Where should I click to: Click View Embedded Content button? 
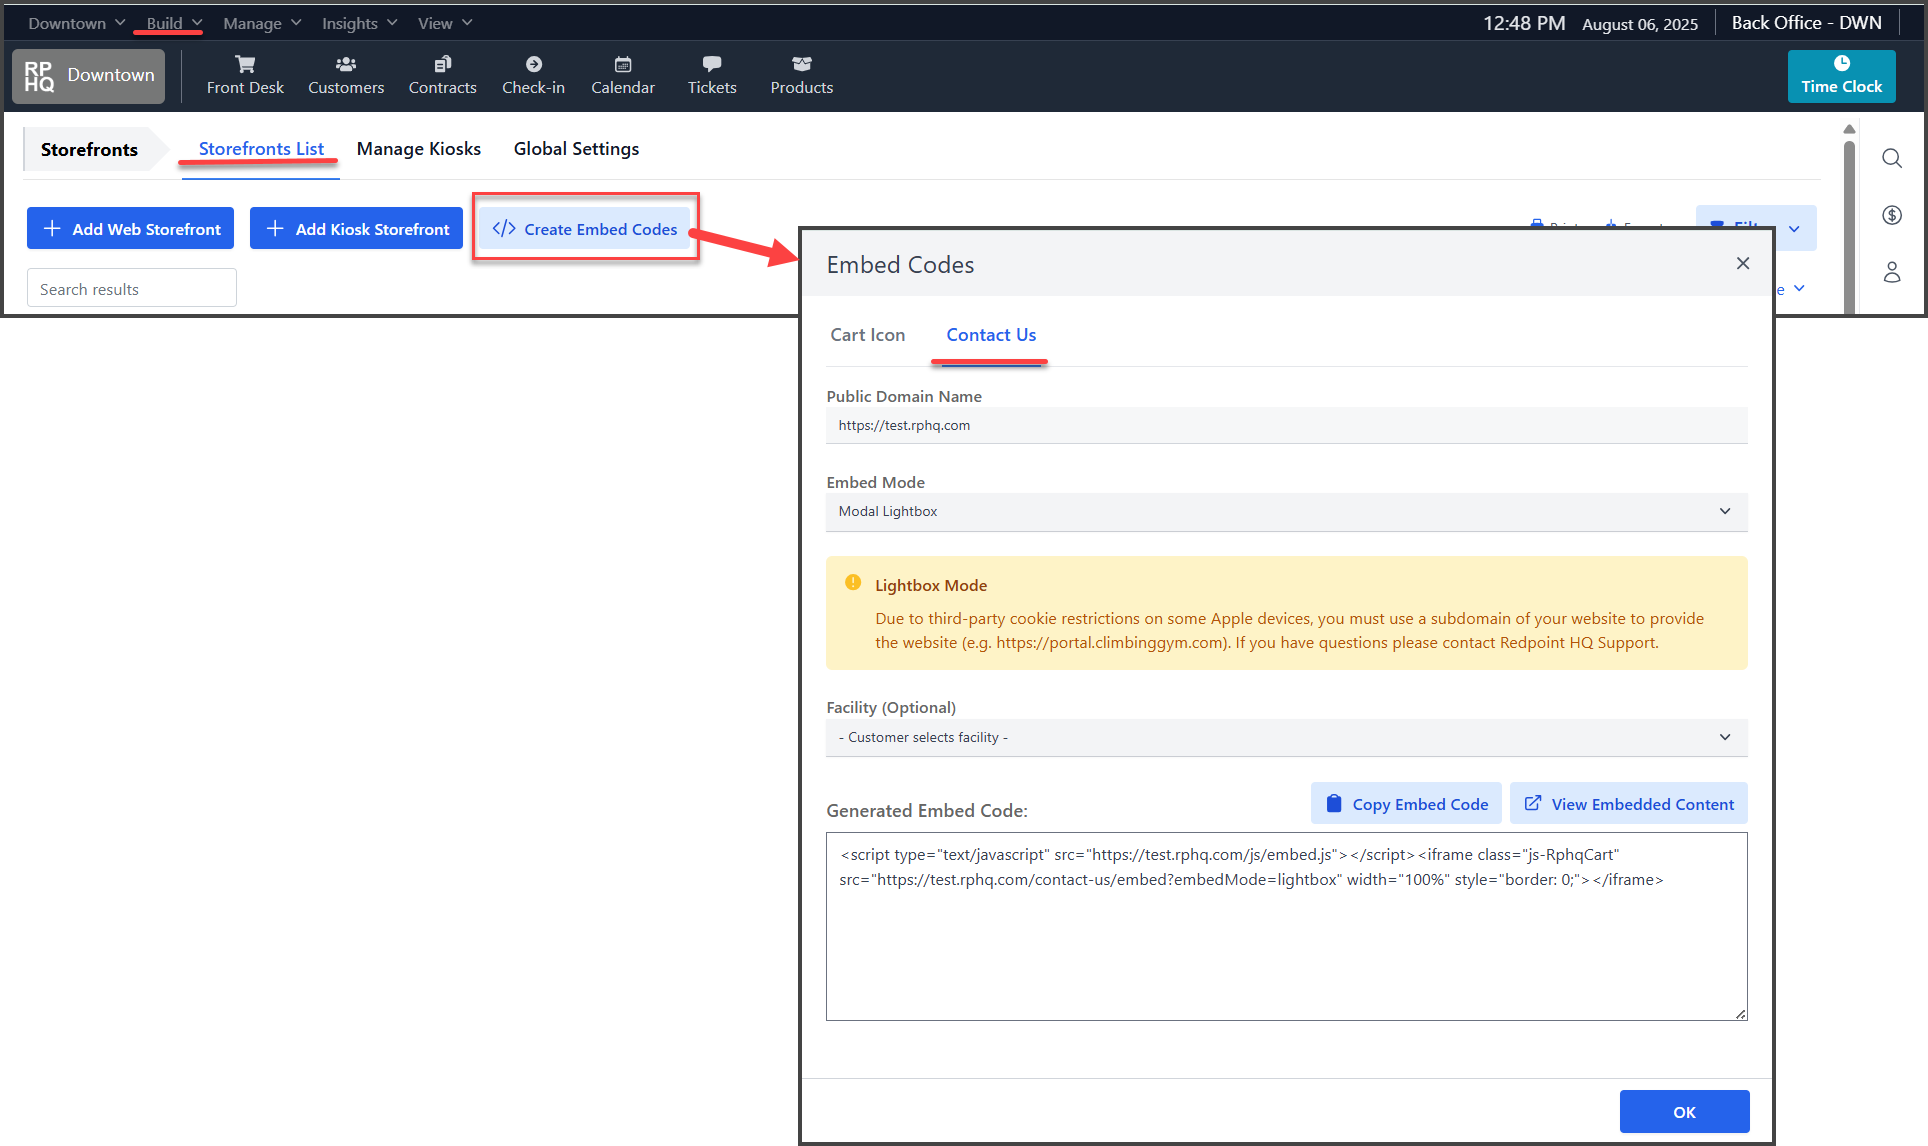tap(1628, 804)
